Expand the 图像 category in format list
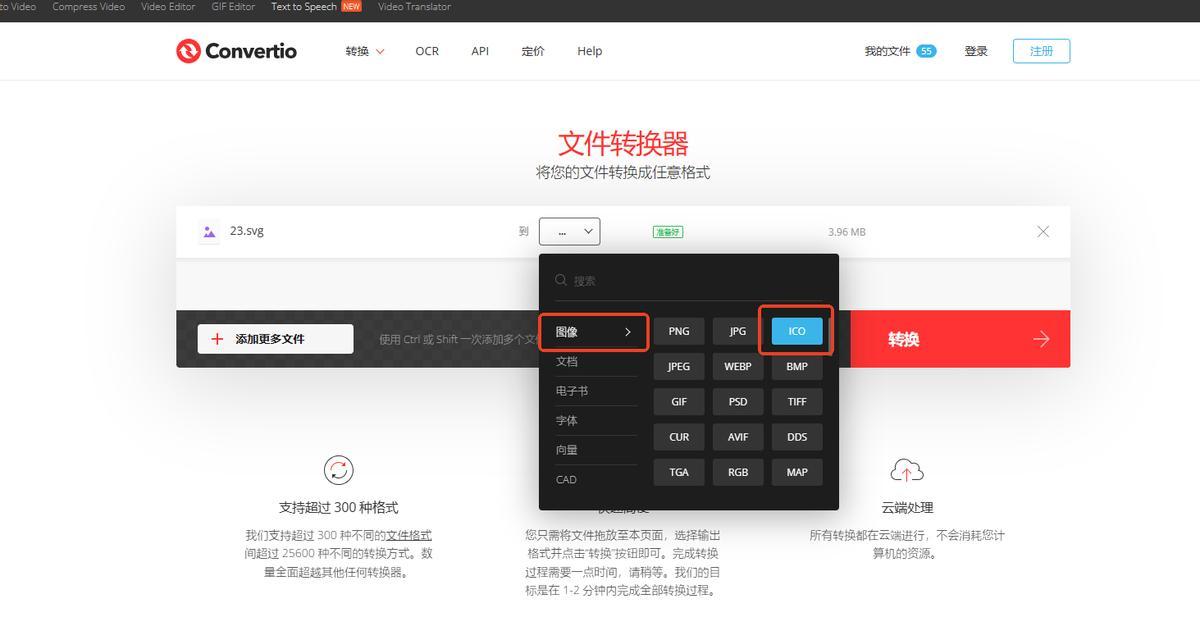 coord(595,332)
